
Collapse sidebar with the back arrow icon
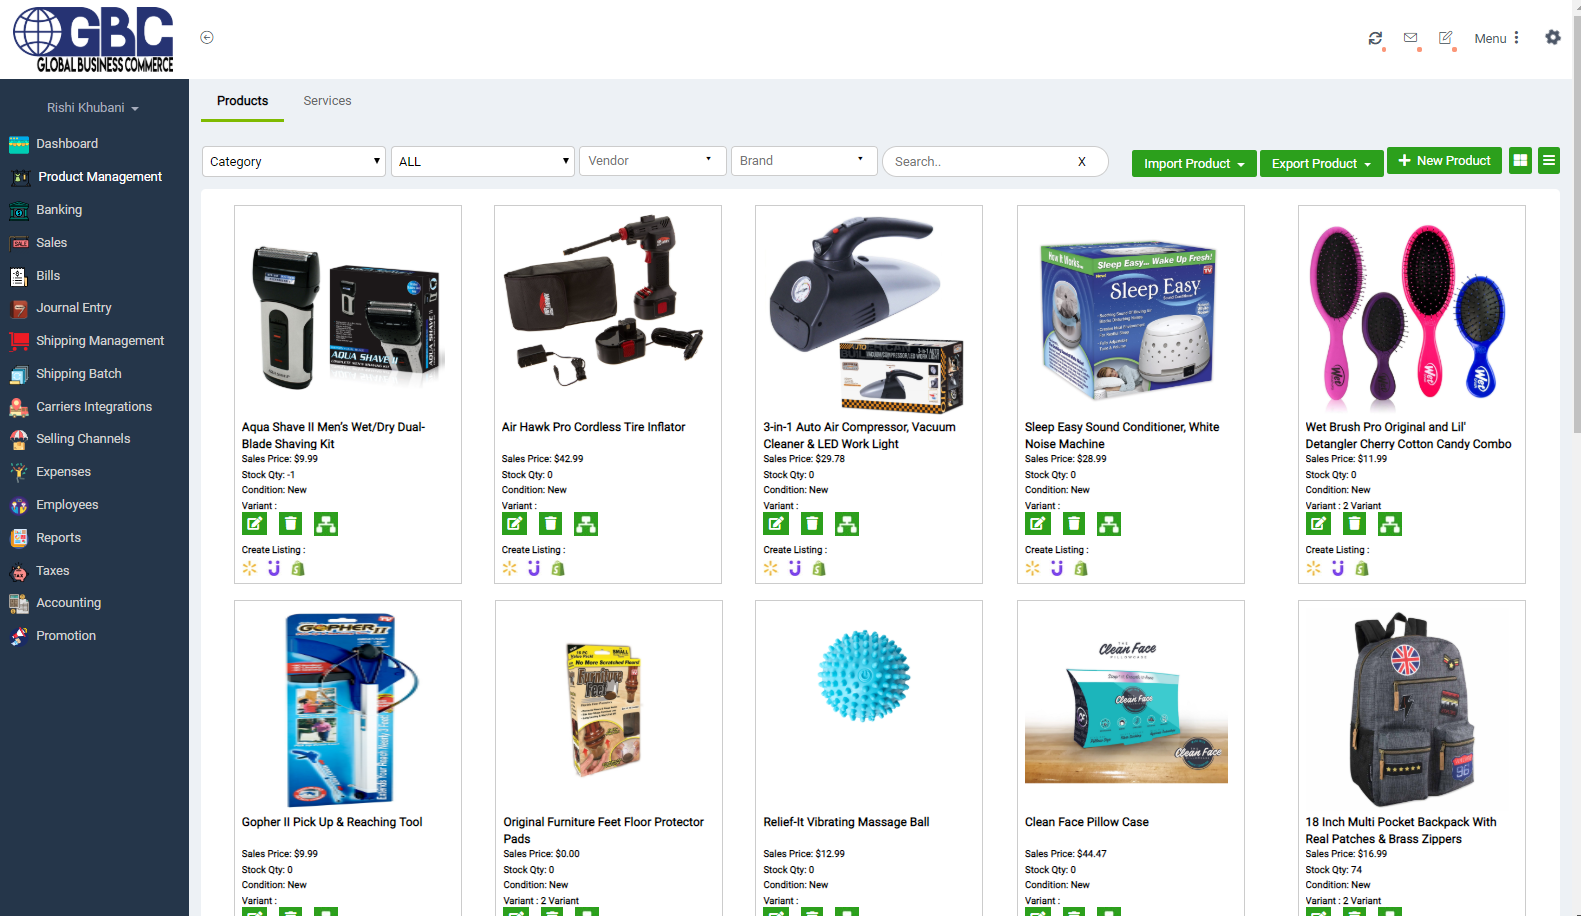(x=207, y=37)
